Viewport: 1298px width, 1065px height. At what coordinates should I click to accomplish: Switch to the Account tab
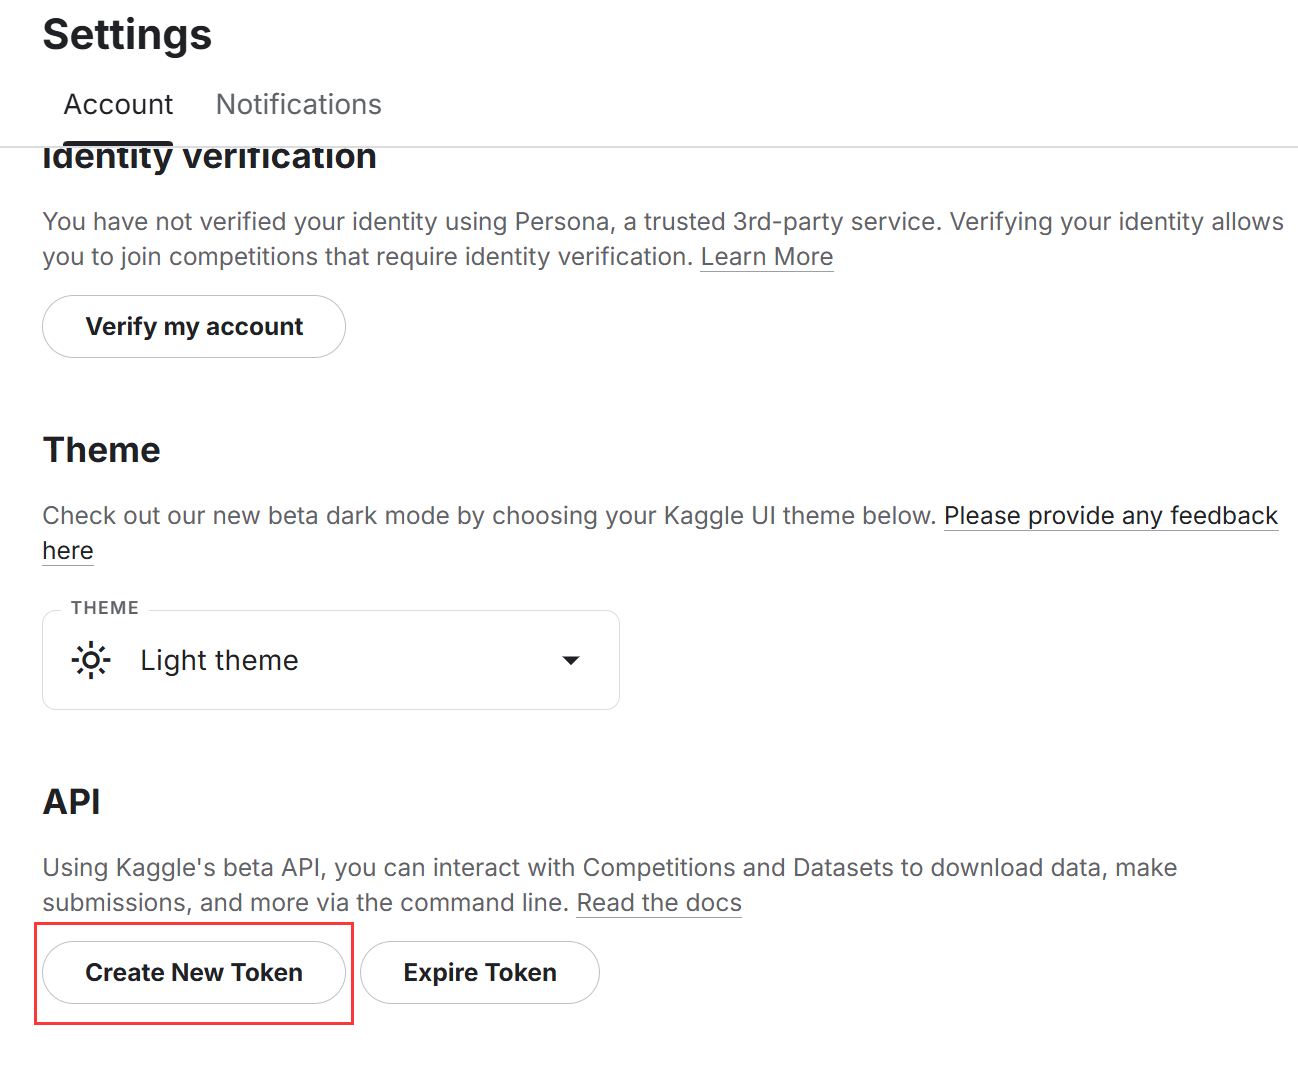118,105
